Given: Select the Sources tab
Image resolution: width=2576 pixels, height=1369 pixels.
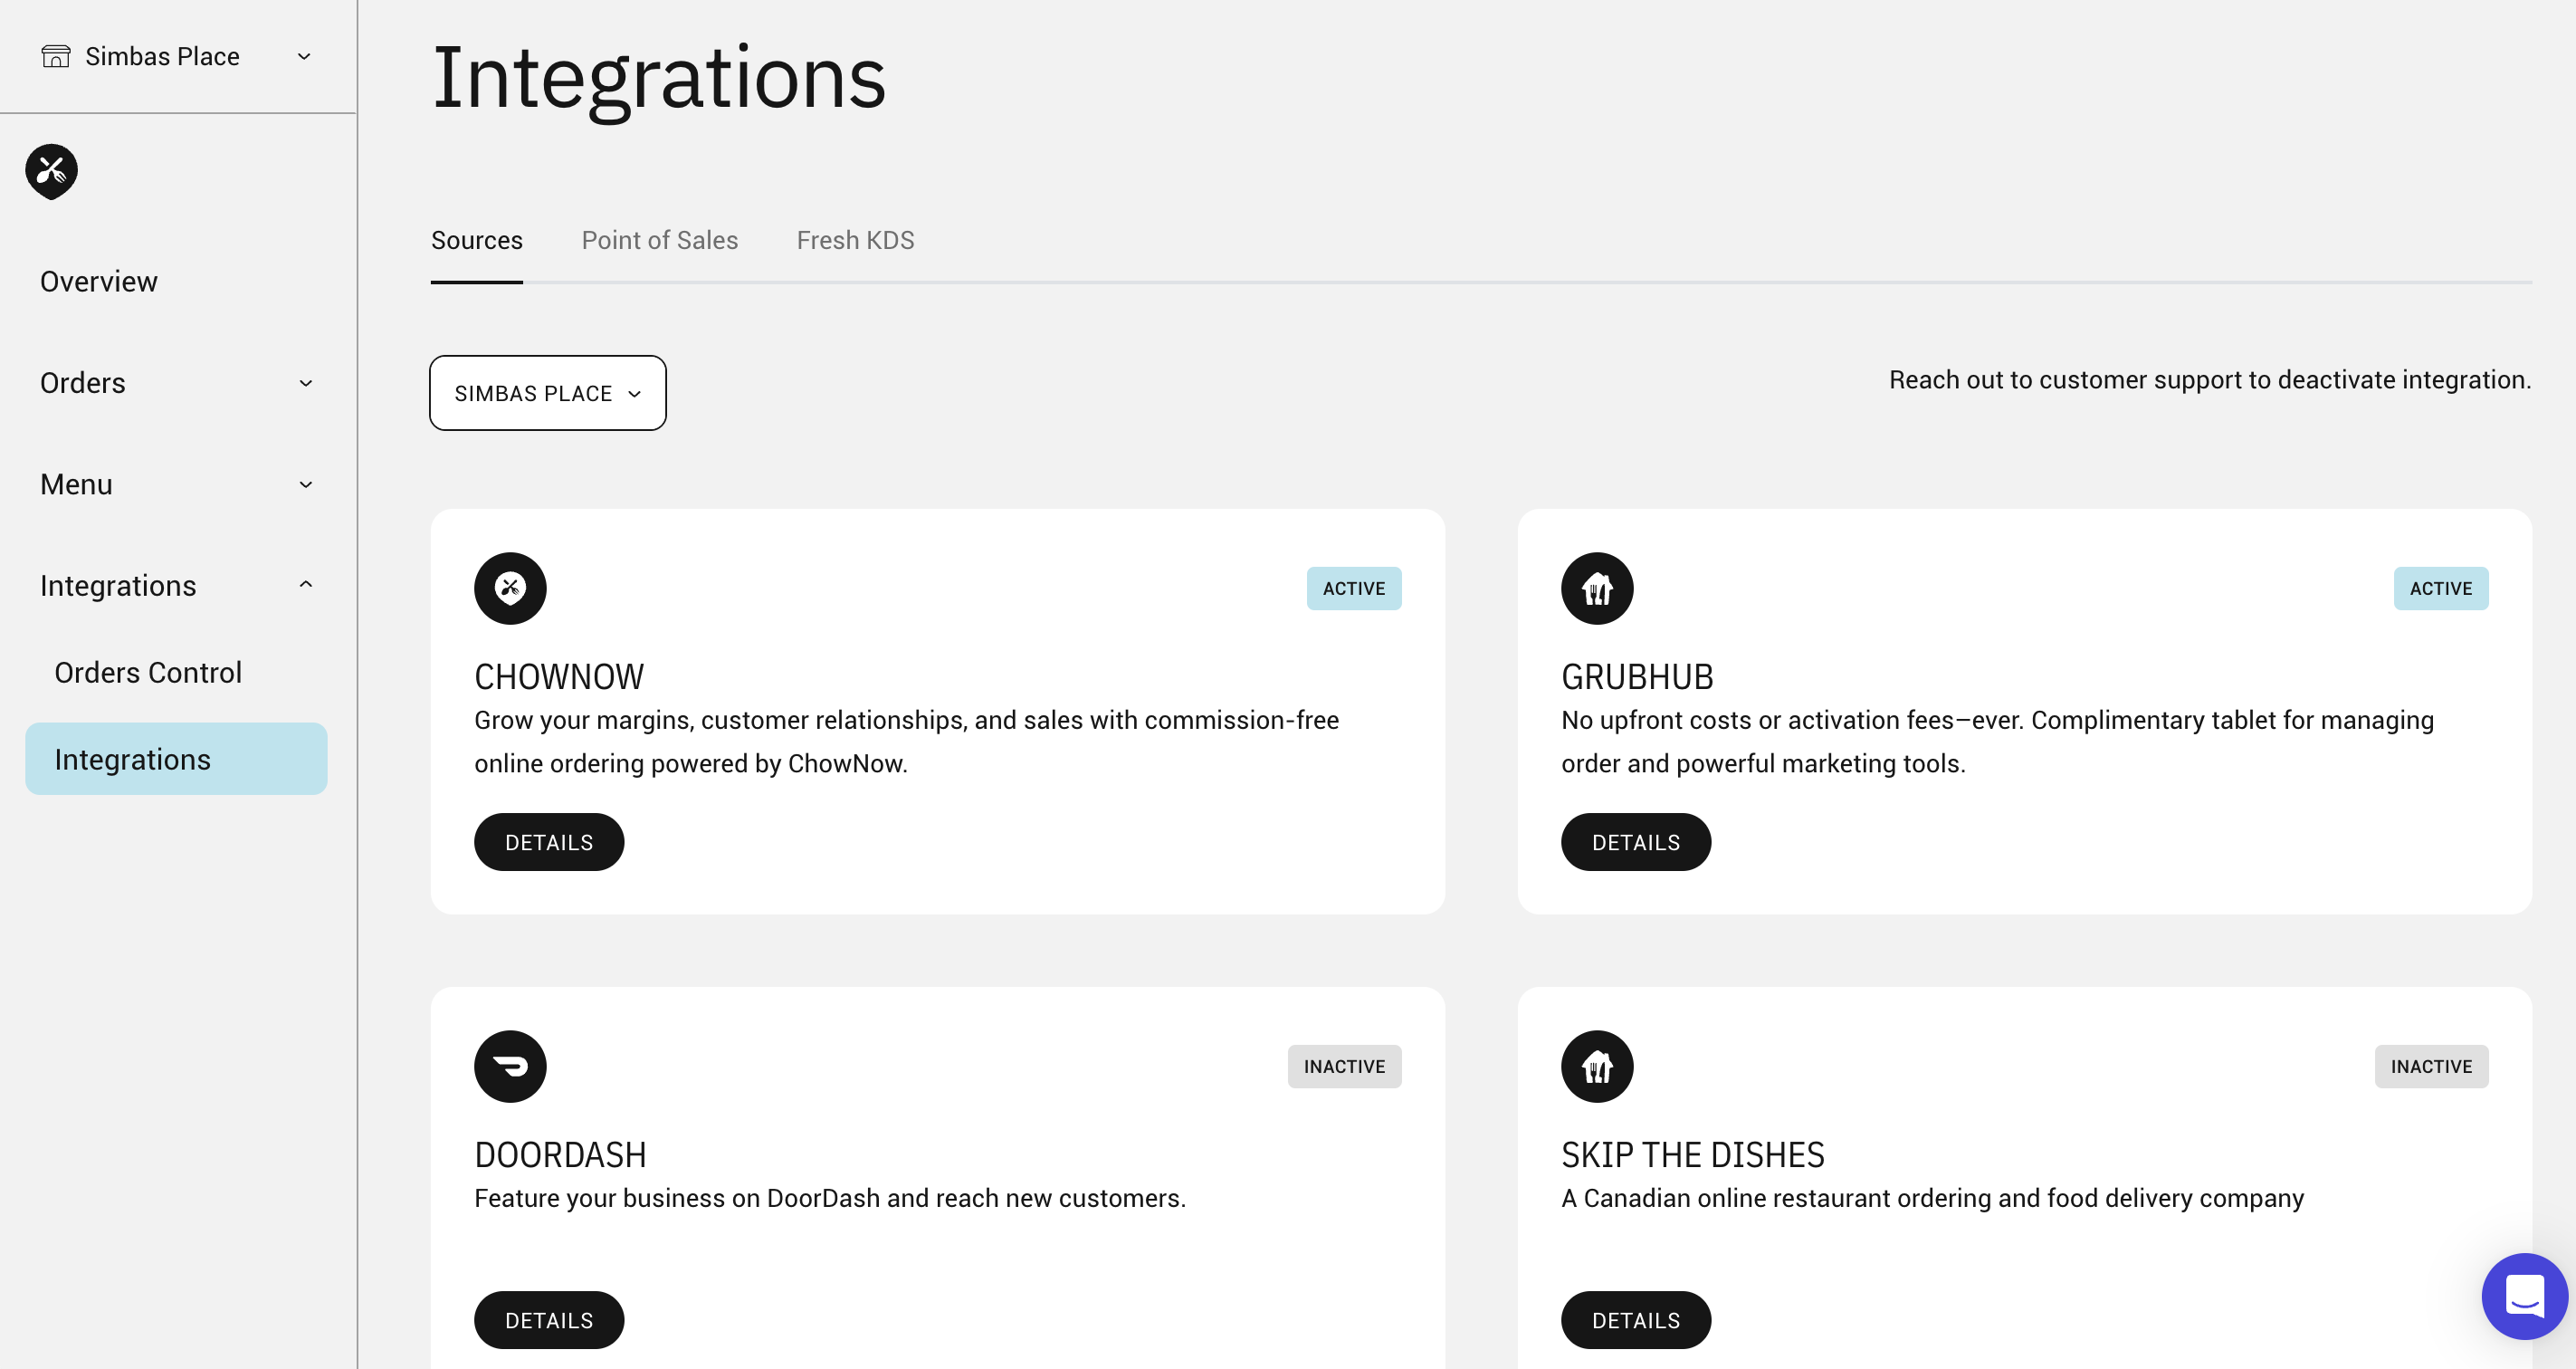Looking at the screenshot, I should [x=476, y=240].
